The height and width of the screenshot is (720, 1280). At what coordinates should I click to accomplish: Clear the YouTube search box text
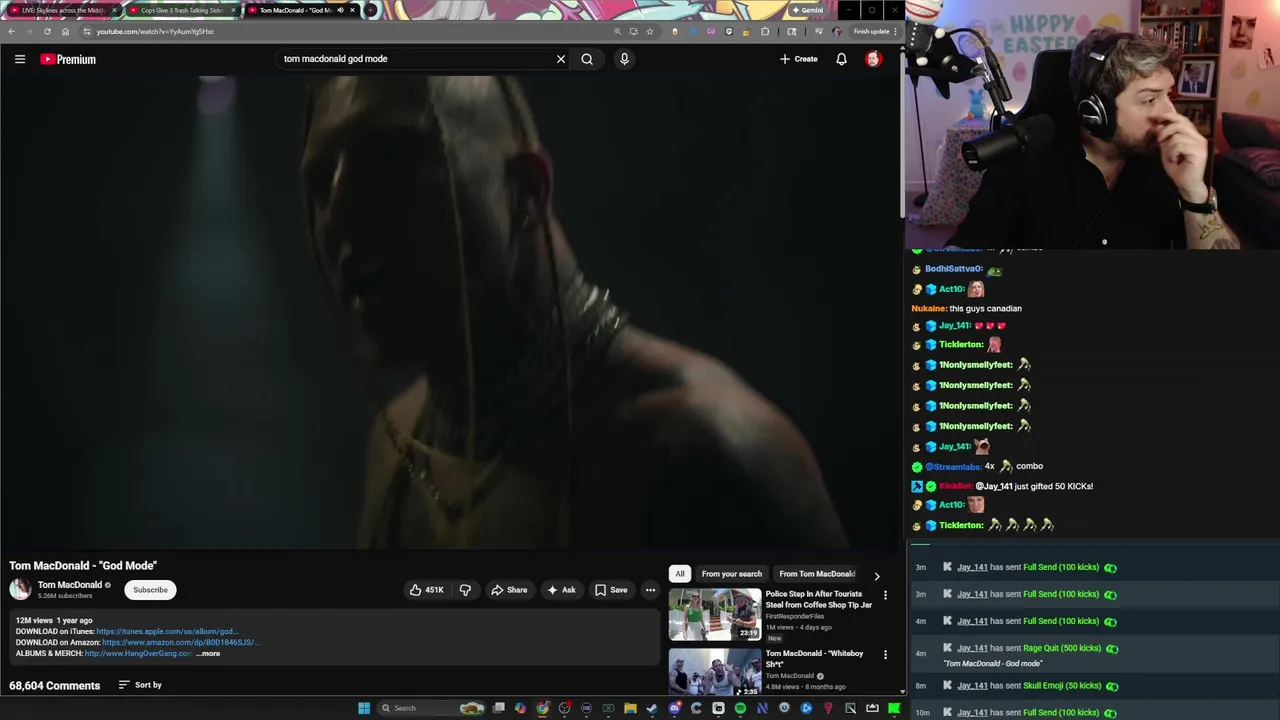[561, 59]
